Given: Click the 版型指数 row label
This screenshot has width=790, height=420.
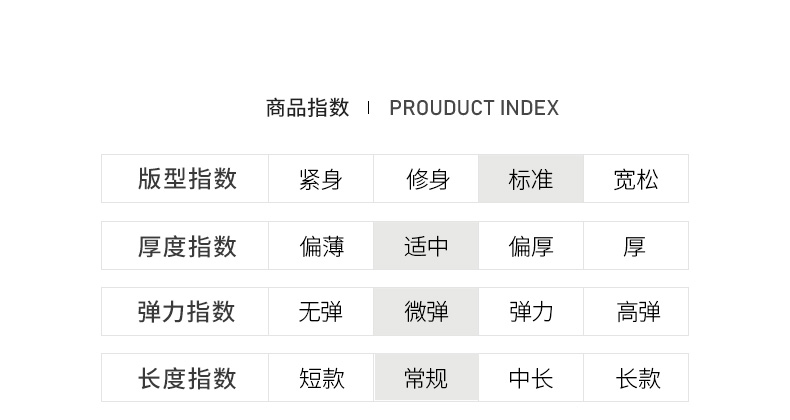Looking at the screenshot, I should click(187, 179).
